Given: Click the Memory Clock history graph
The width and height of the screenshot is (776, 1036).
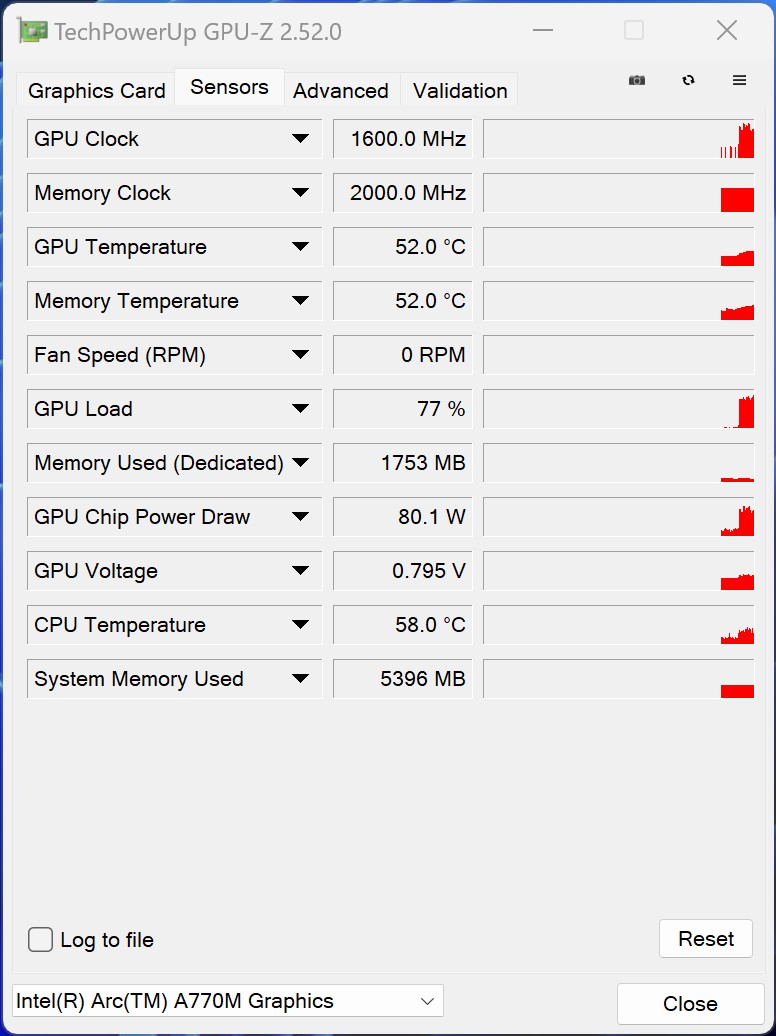Looking at the screenshot, I should tap(618, 193).
